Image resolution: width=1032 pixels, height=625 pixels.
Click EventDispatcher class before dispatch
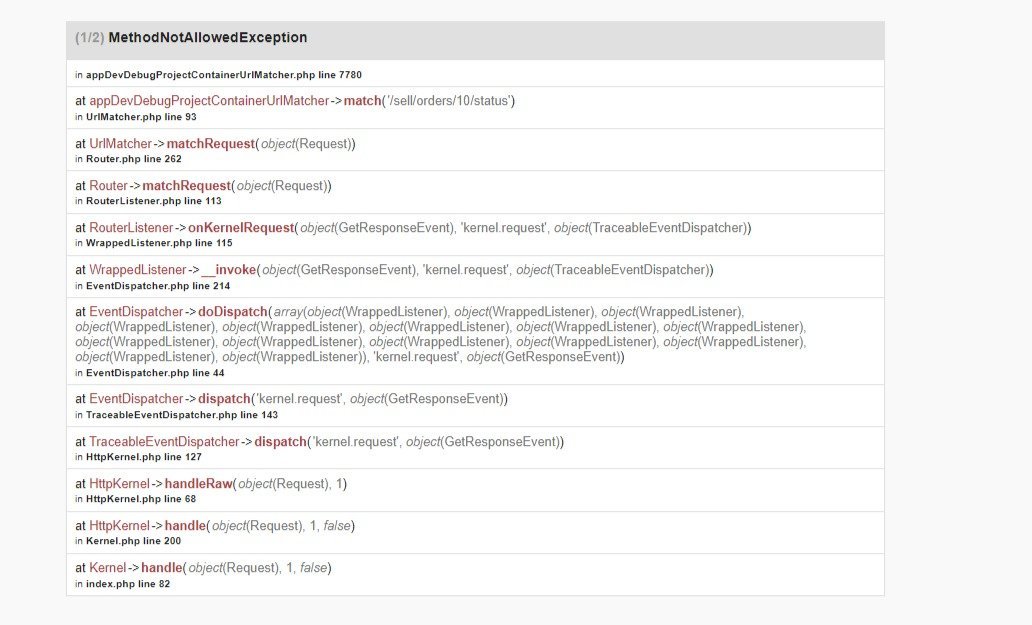click(136, 399)
